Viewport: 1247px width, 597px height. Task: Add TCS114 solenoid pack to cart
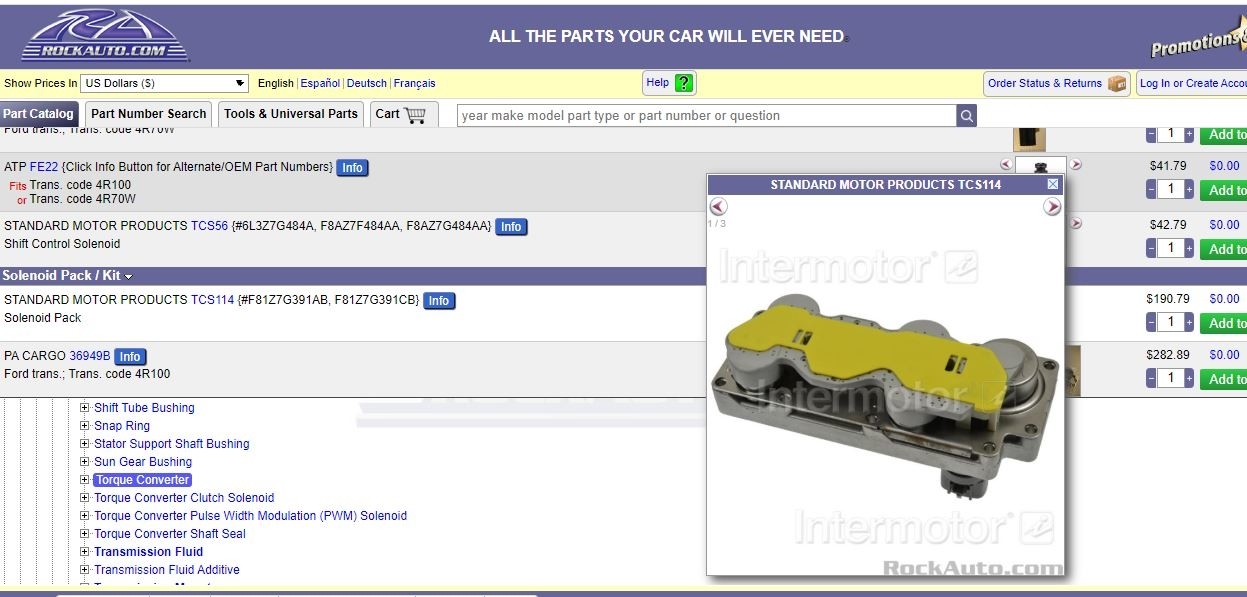[x=1224, y=322]
